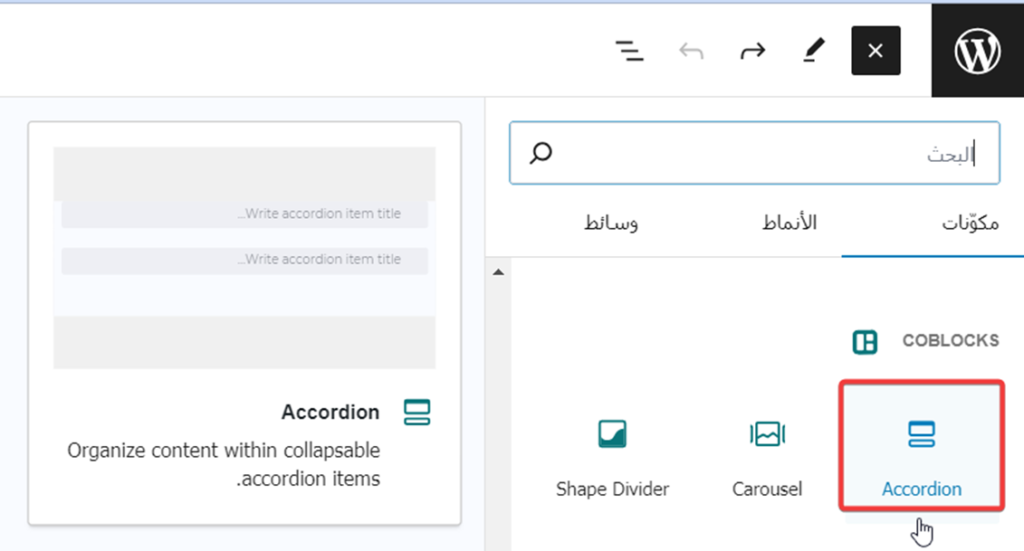This screenshot has width=1024, height=551.
Task: Click the WordPress logo button
Action: [977, 51]
